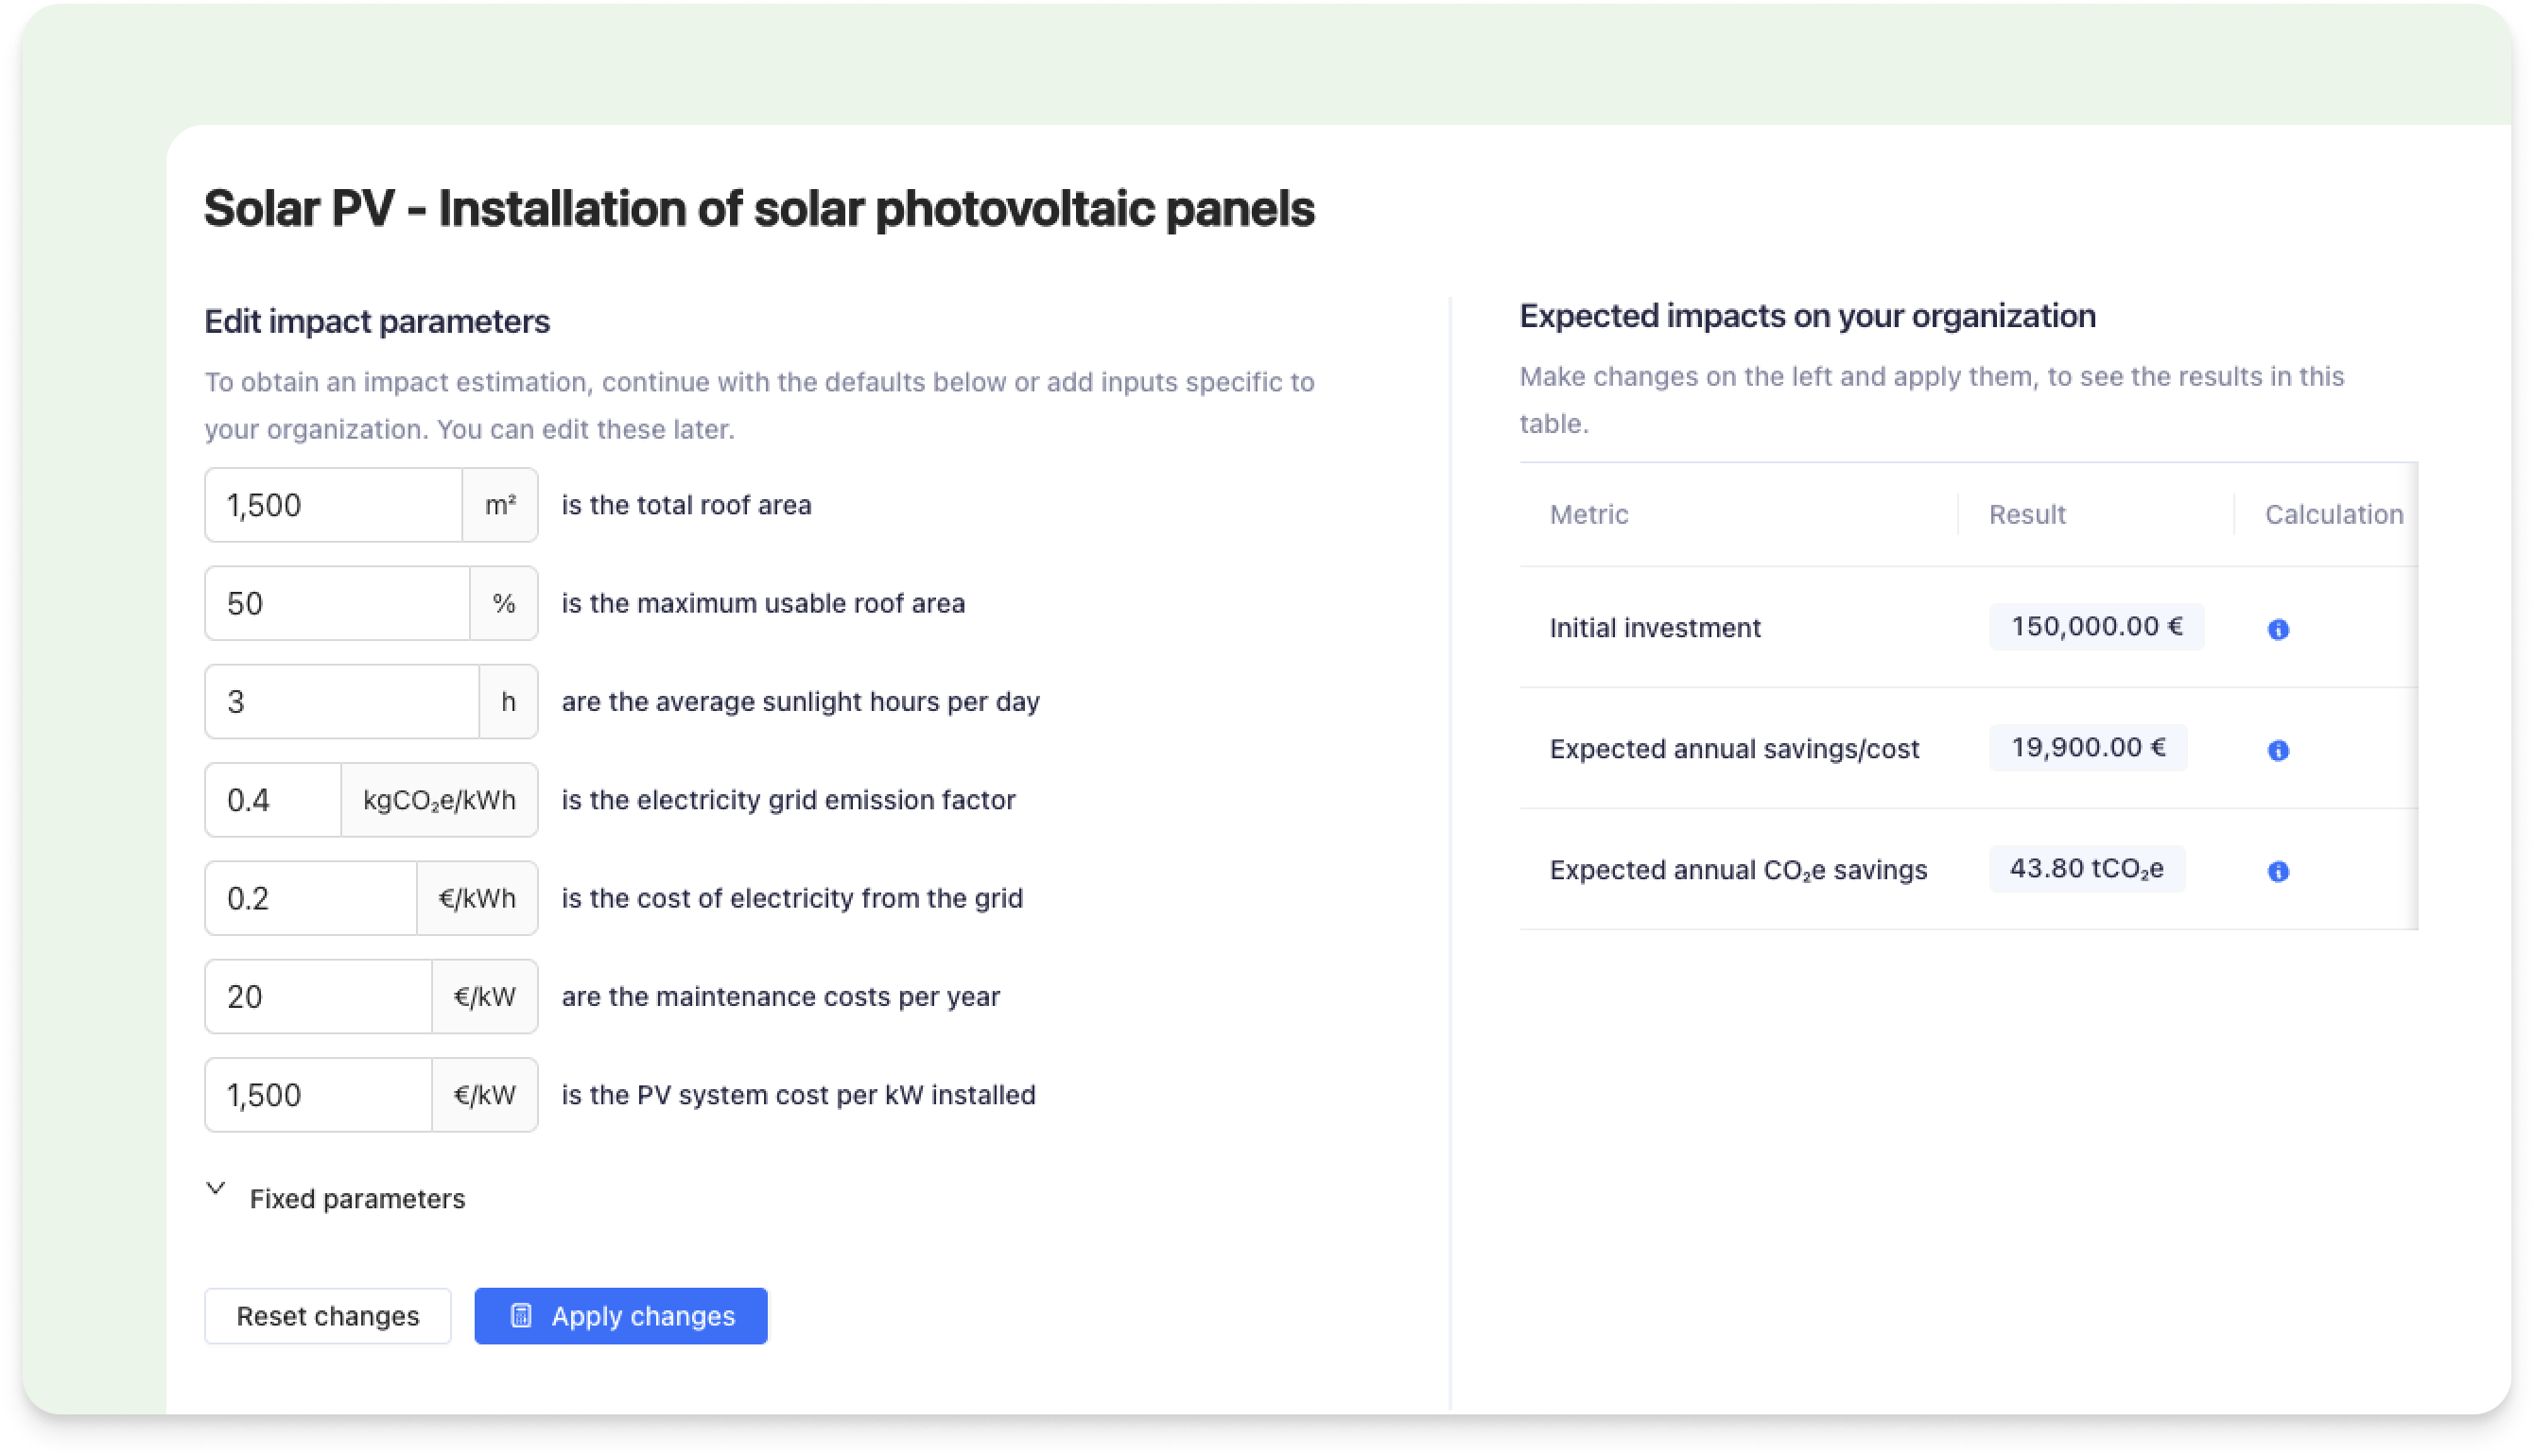The image size is (2534, 1456).
Task: Select the maintenance costs per year input
Action: [318, 996]
